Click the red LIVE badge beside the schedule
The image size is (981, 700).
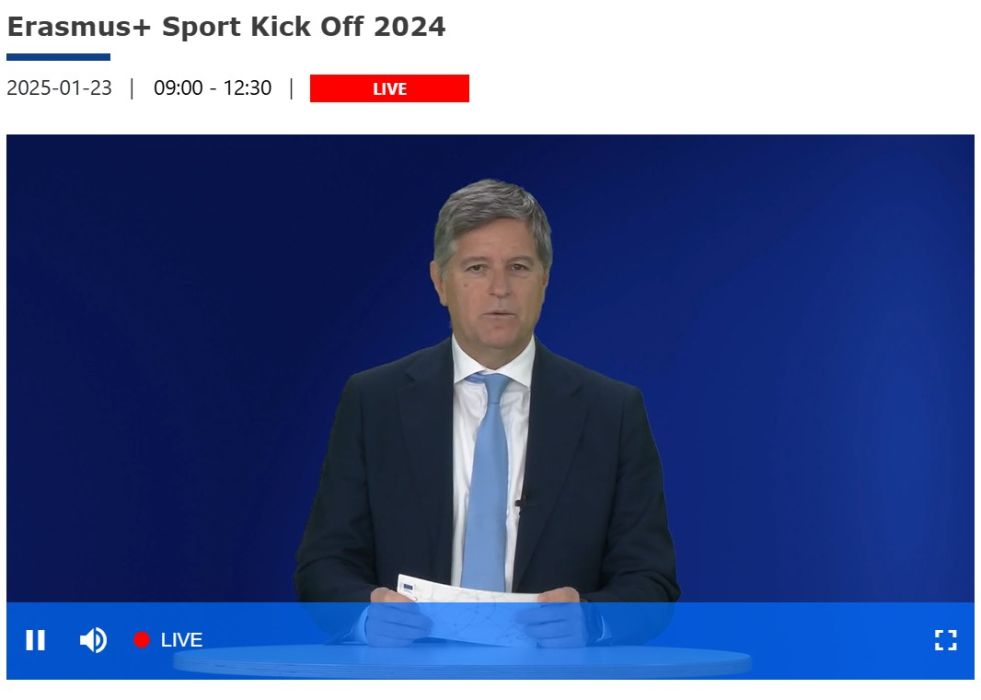[x=389, y=88]
